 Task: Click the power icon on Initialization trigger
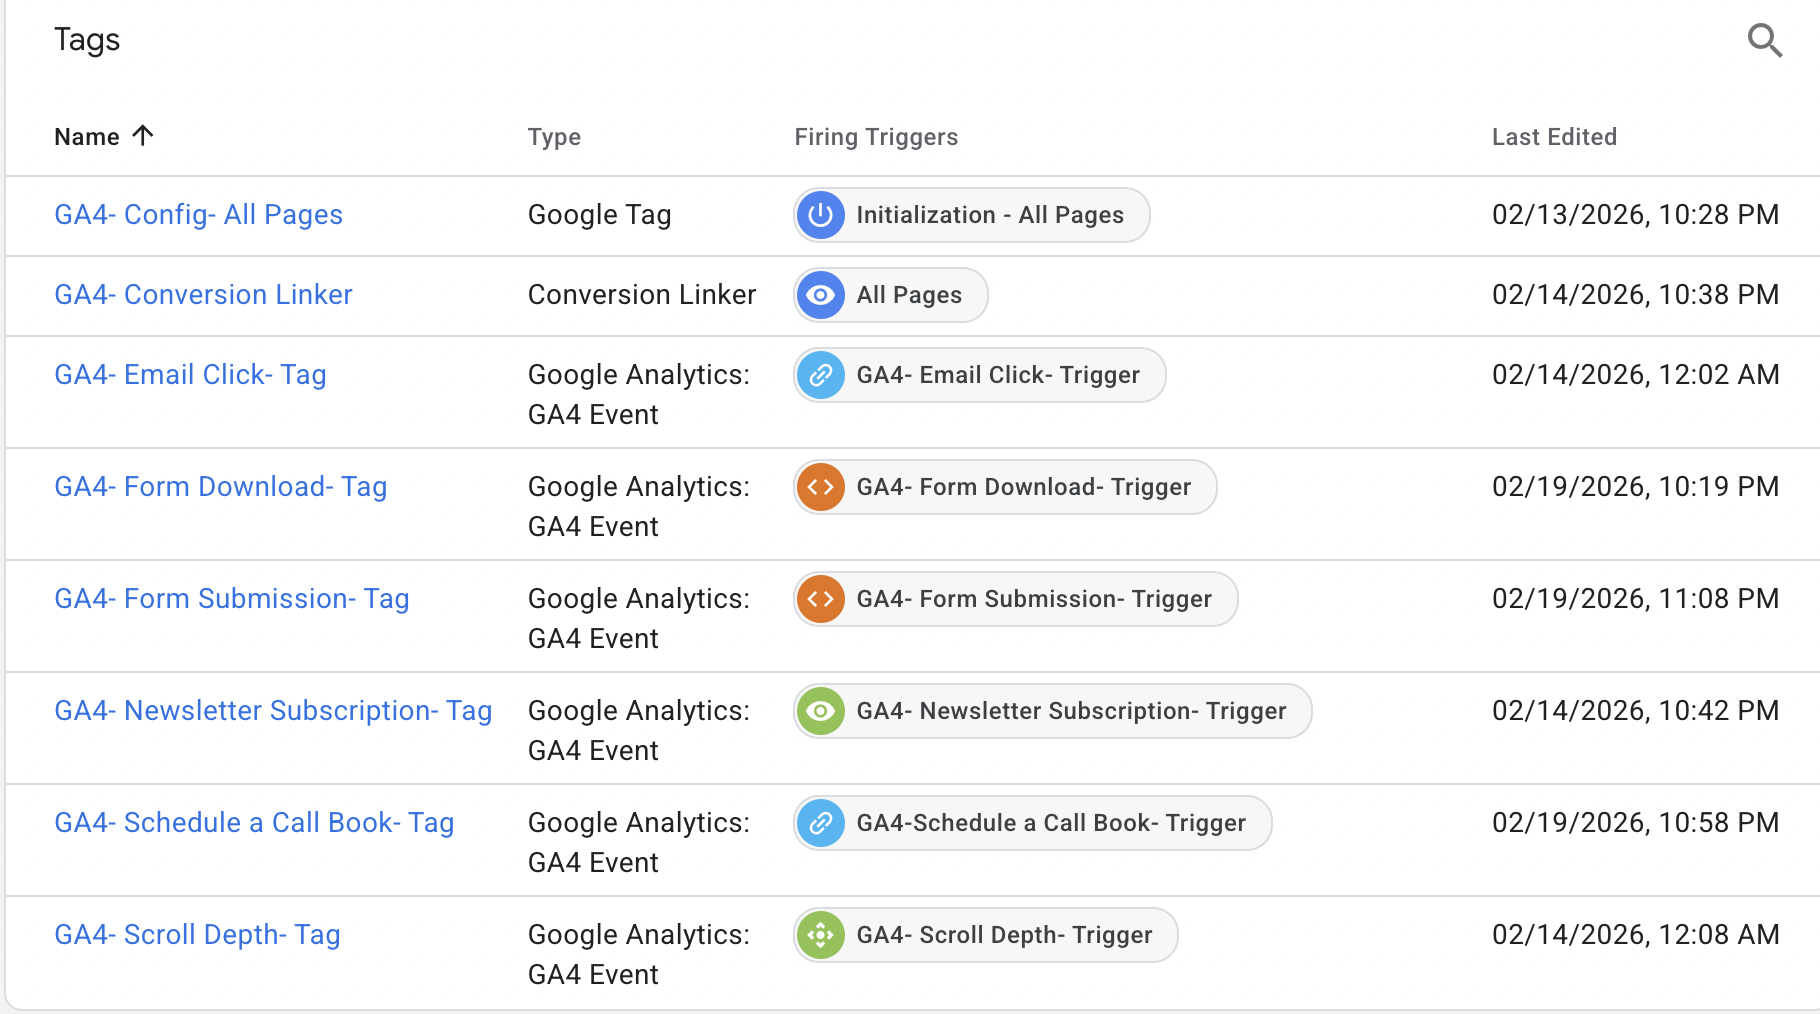820,215
